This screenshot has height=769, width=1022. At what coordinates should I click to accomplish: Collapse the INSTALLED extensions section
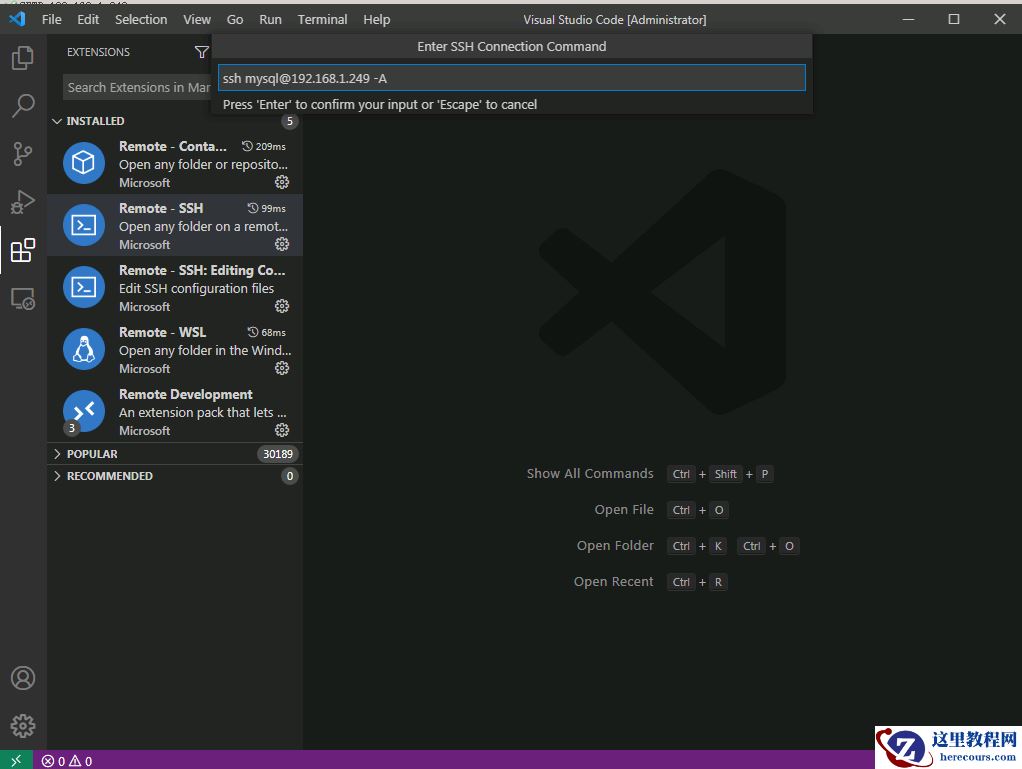[95, 121]
